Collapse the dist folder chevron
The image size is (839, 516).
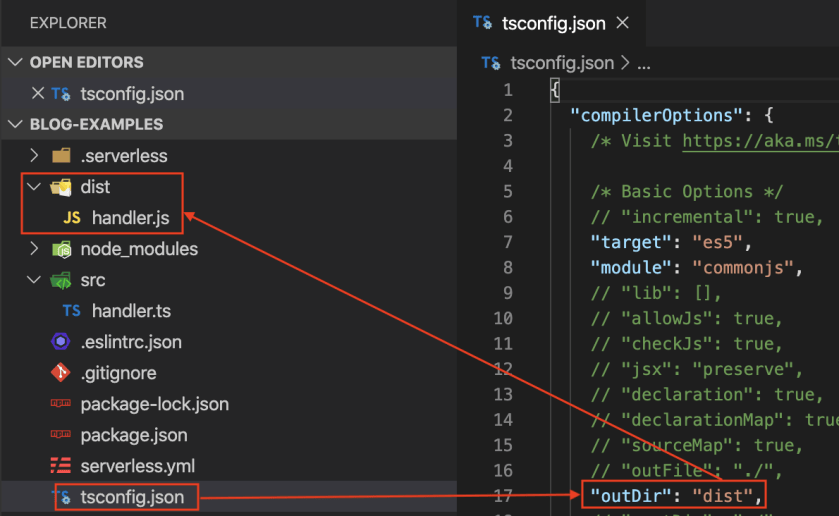click(34, 186)
